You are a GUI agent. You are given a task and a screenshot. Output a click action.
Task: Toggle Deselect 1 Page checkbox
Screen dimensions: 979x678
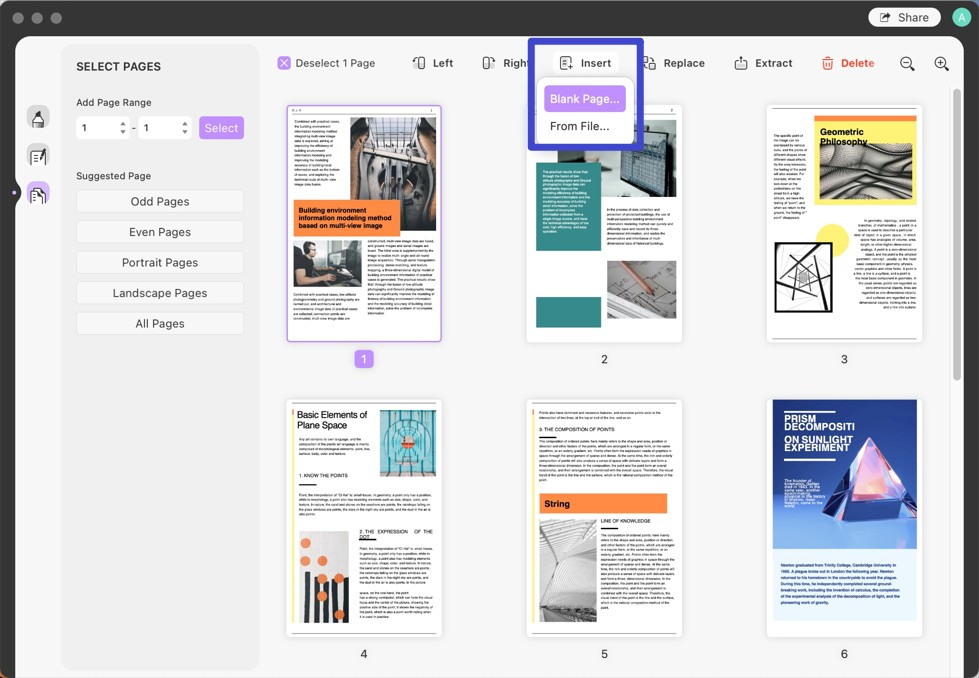(284, 63)
